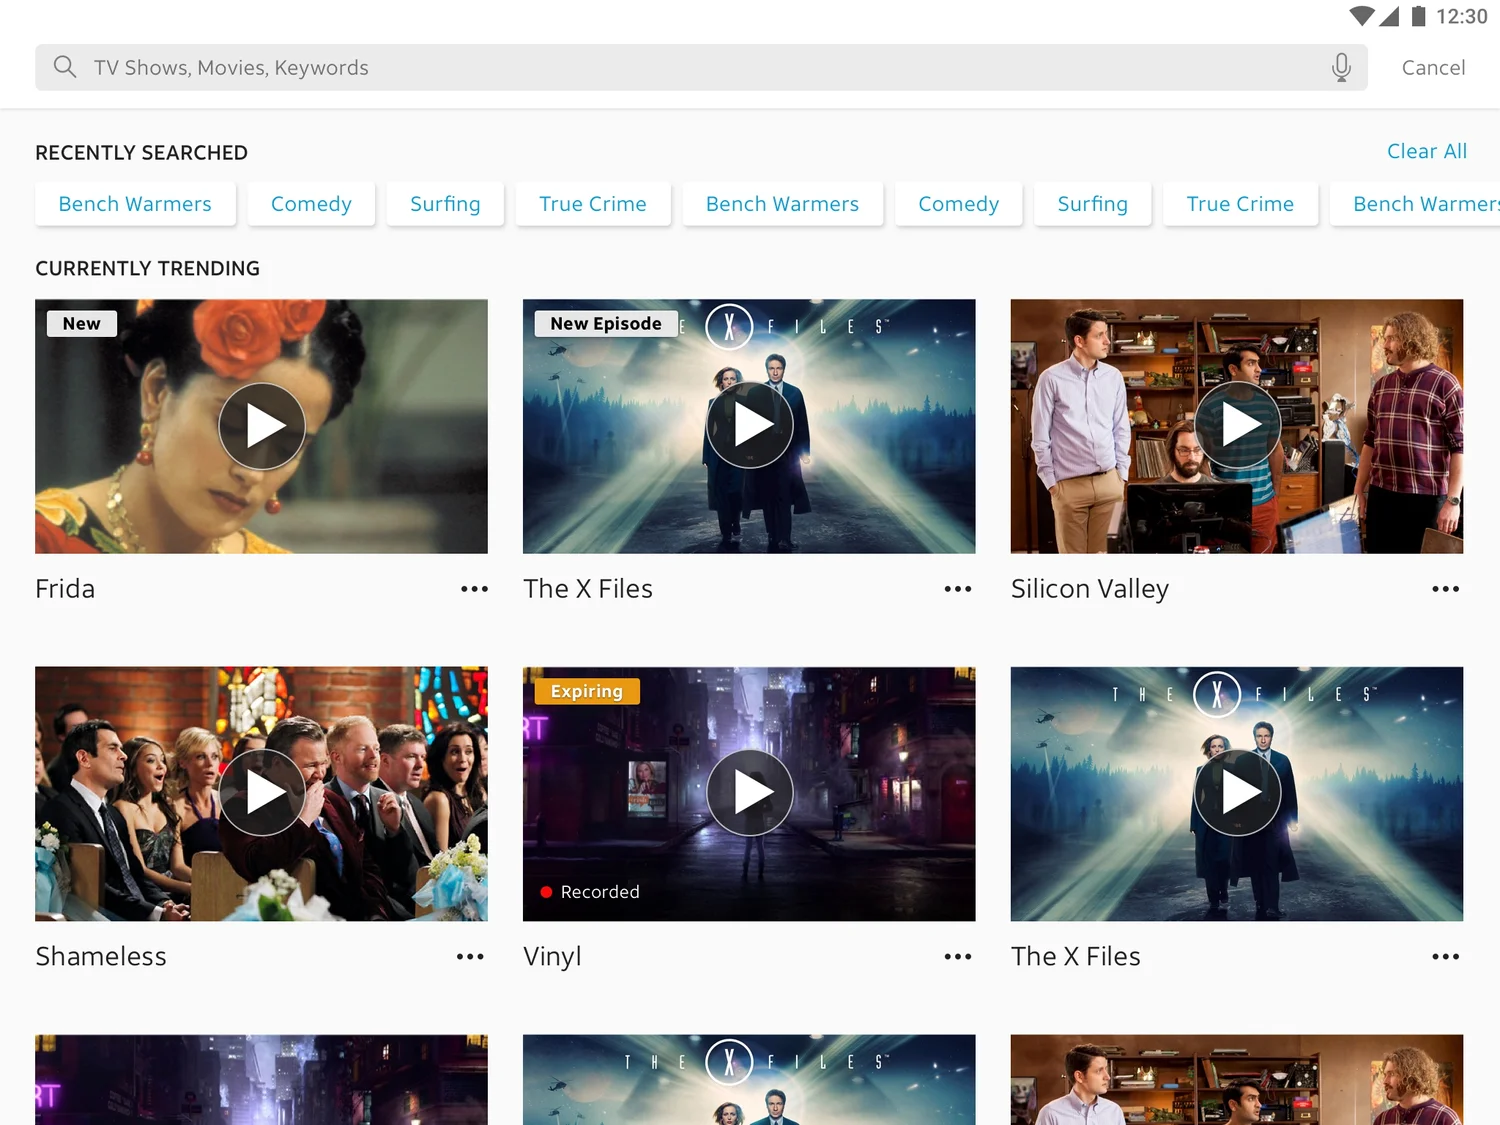1500x1125 pixels.
Task: Focus the TV Shows, Movies, Keywords search field
Action: tap(701, 67)
